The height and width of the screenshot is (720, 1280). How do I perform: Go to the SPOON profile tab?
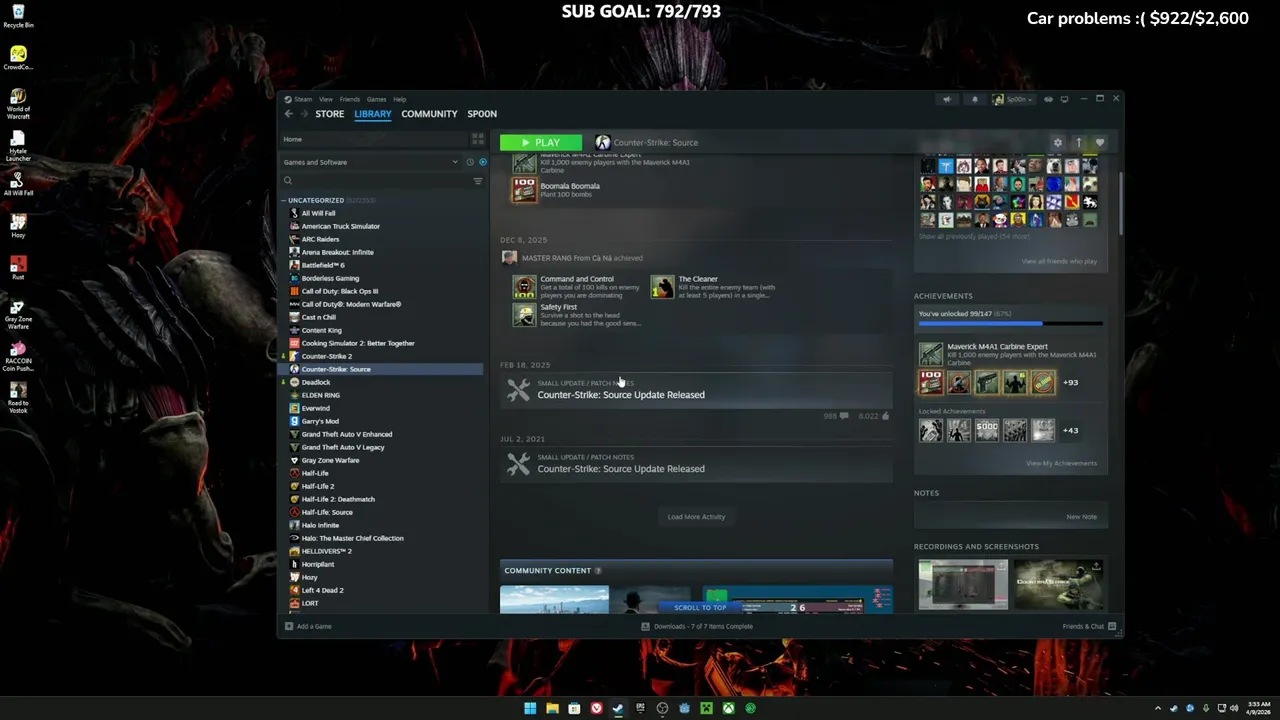point(481,114)
